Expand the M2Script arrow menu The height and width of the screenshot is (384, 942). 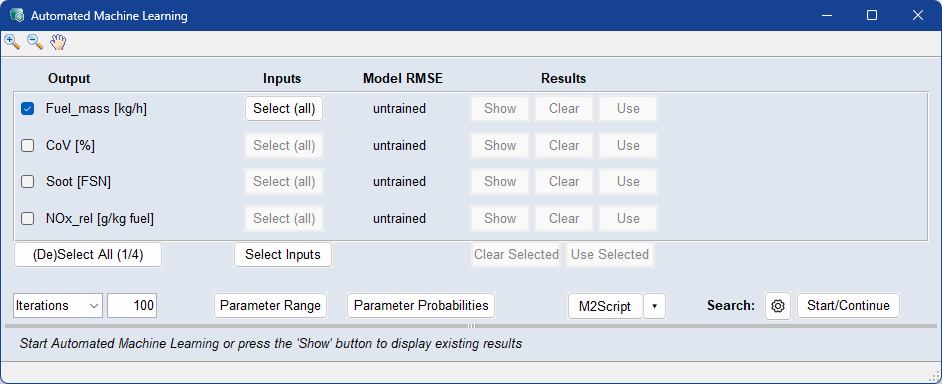[655, 306]
